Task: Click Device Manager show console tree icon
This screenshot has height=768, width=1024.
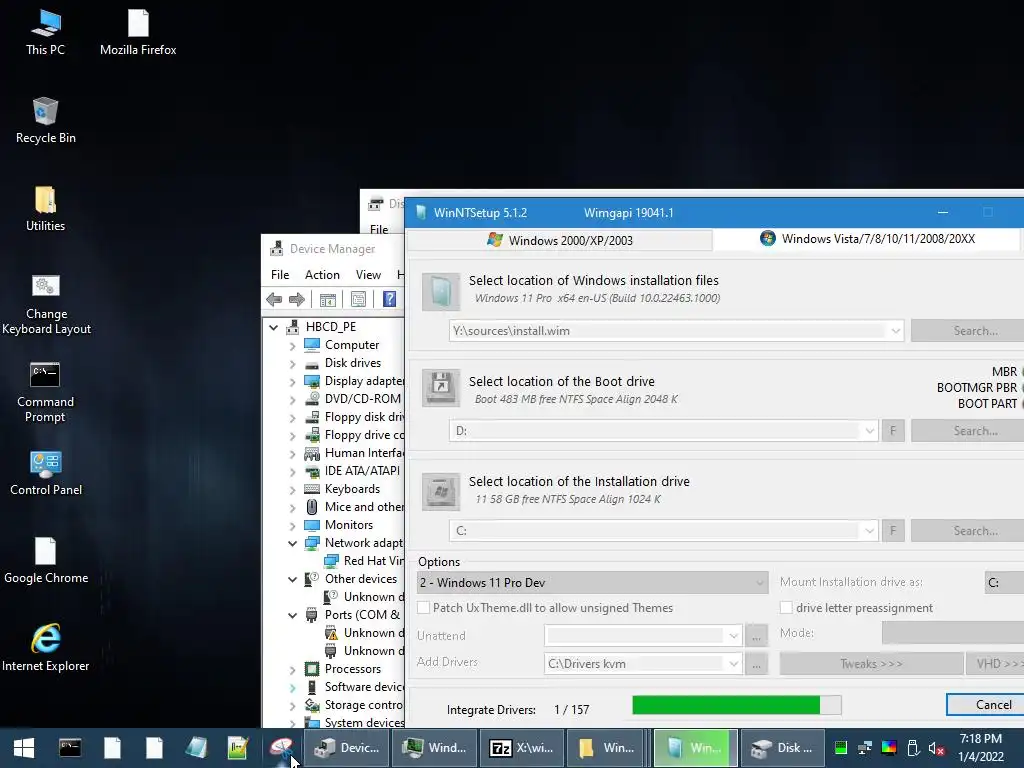Action: point(328,300)
